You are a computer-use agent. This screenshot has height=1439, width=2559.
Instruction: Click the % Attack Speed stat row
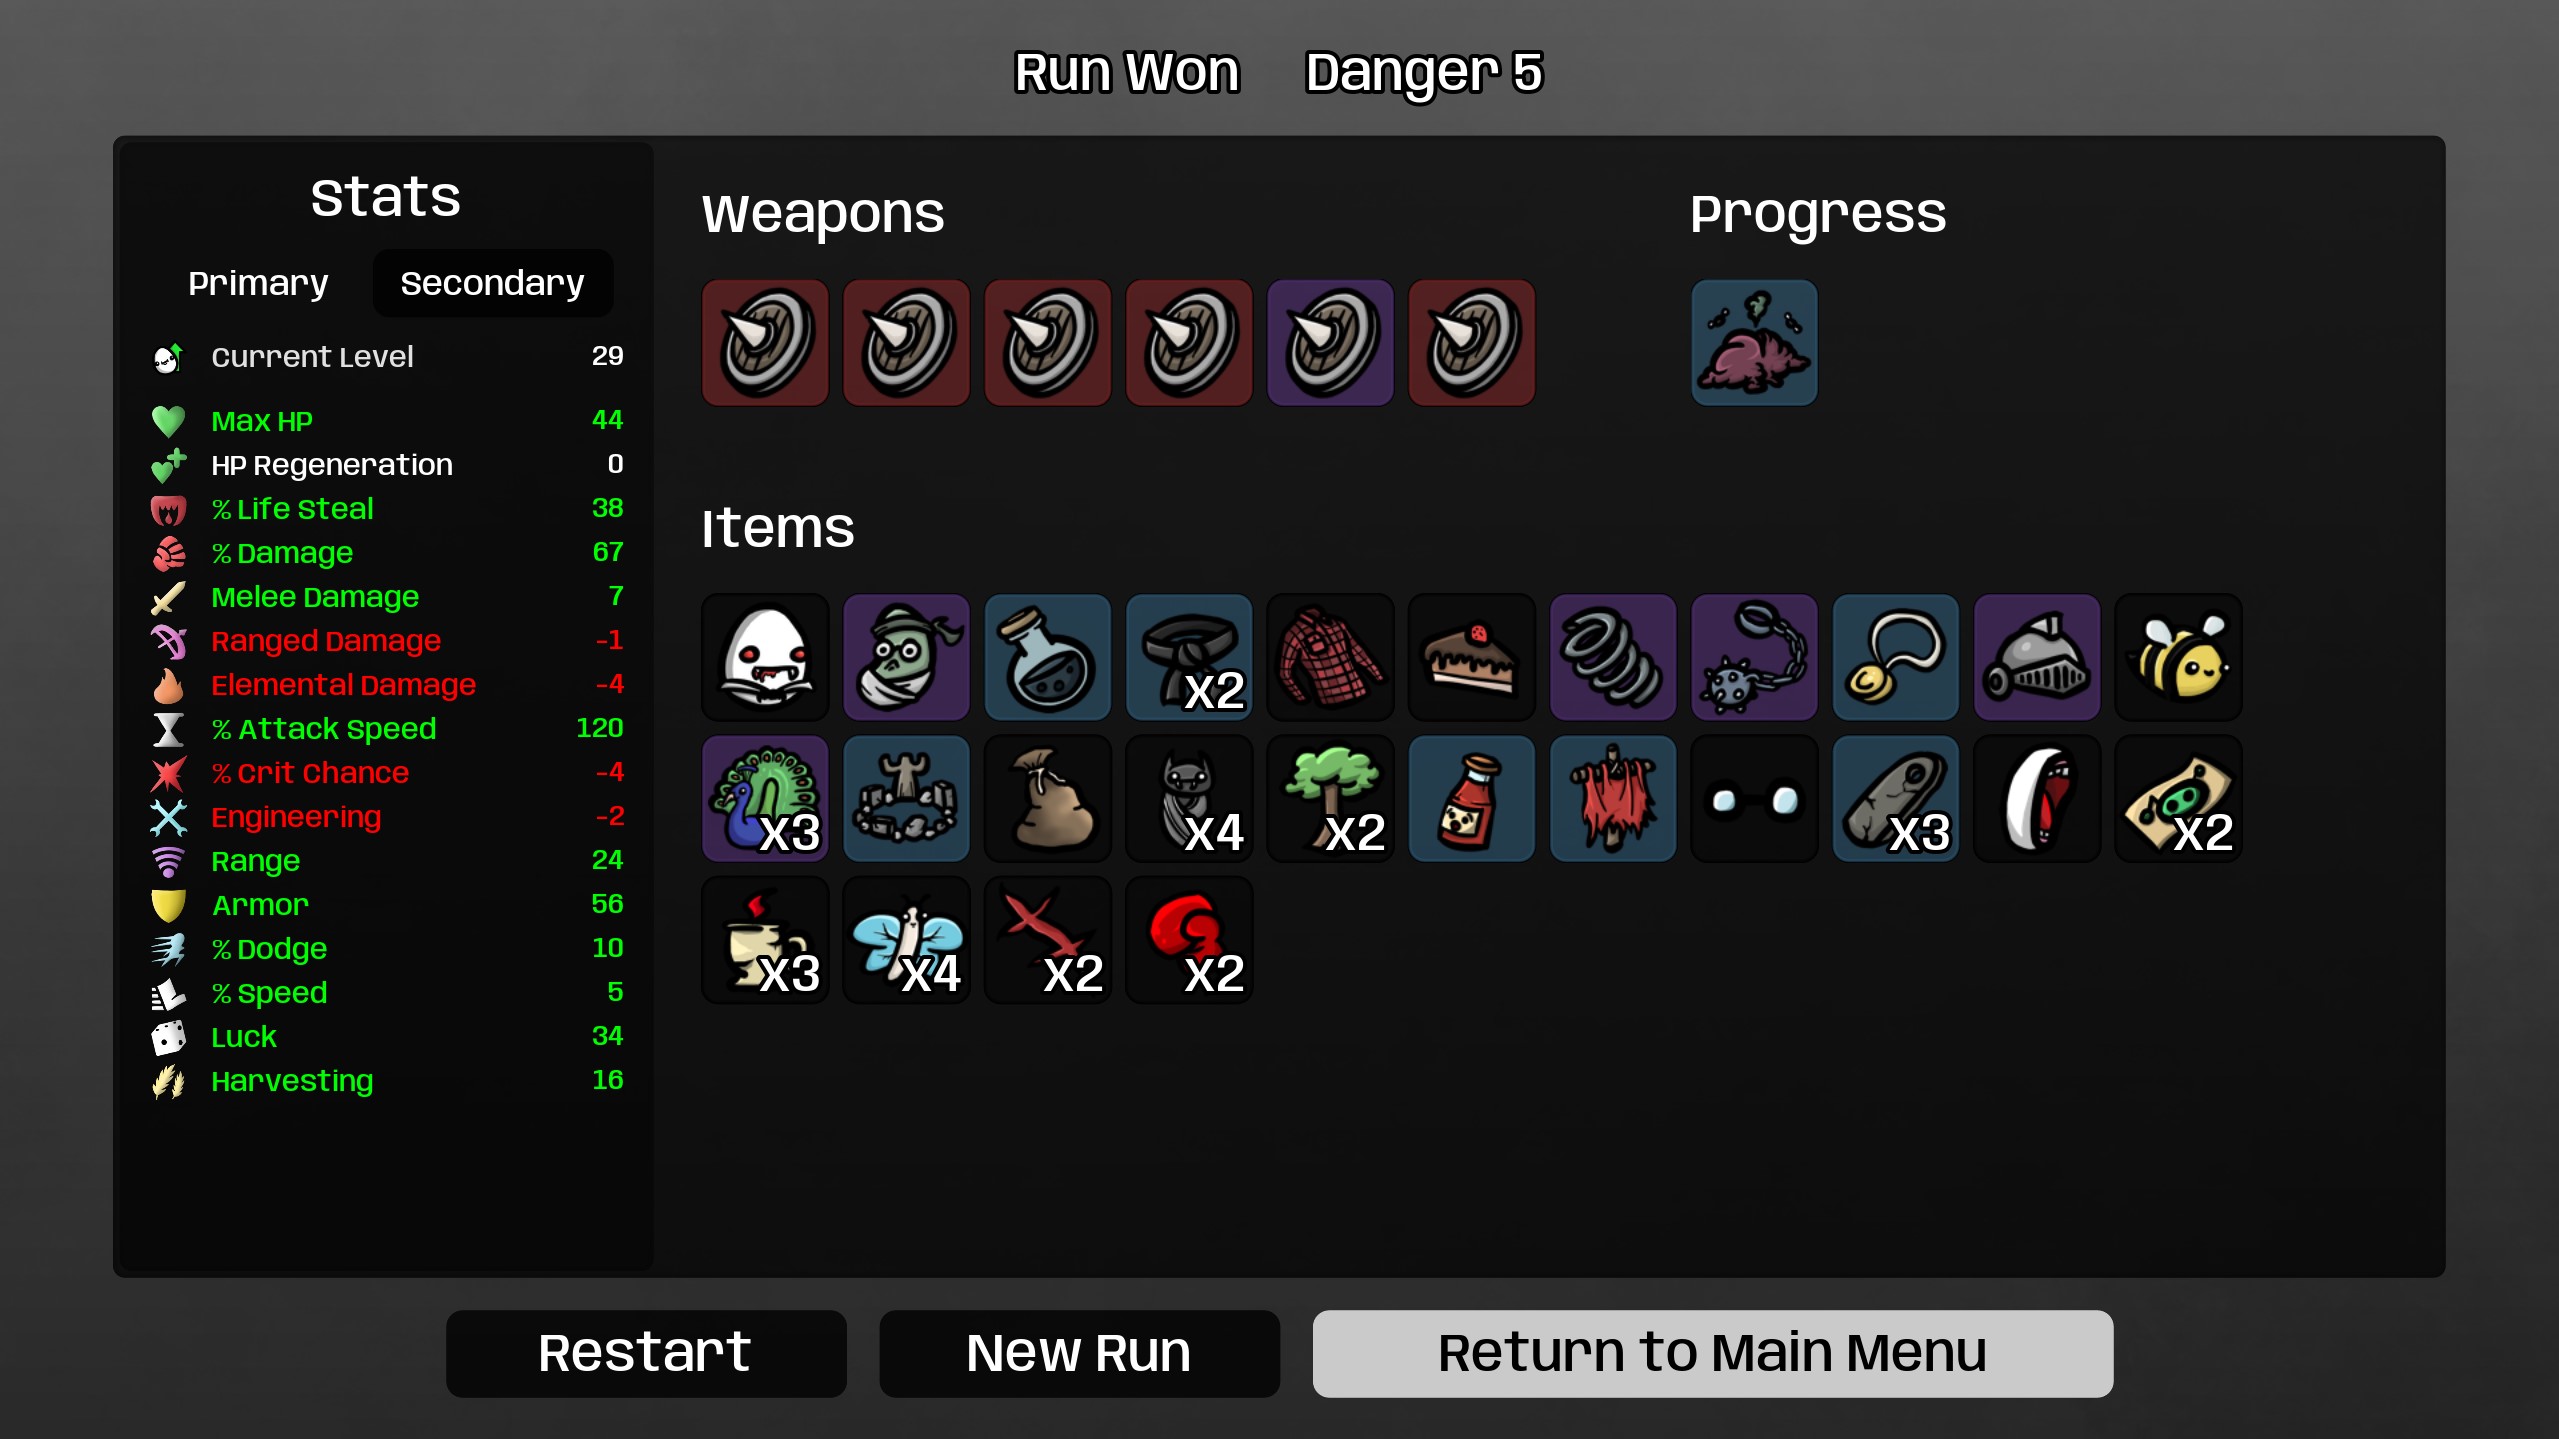(387, 729)
